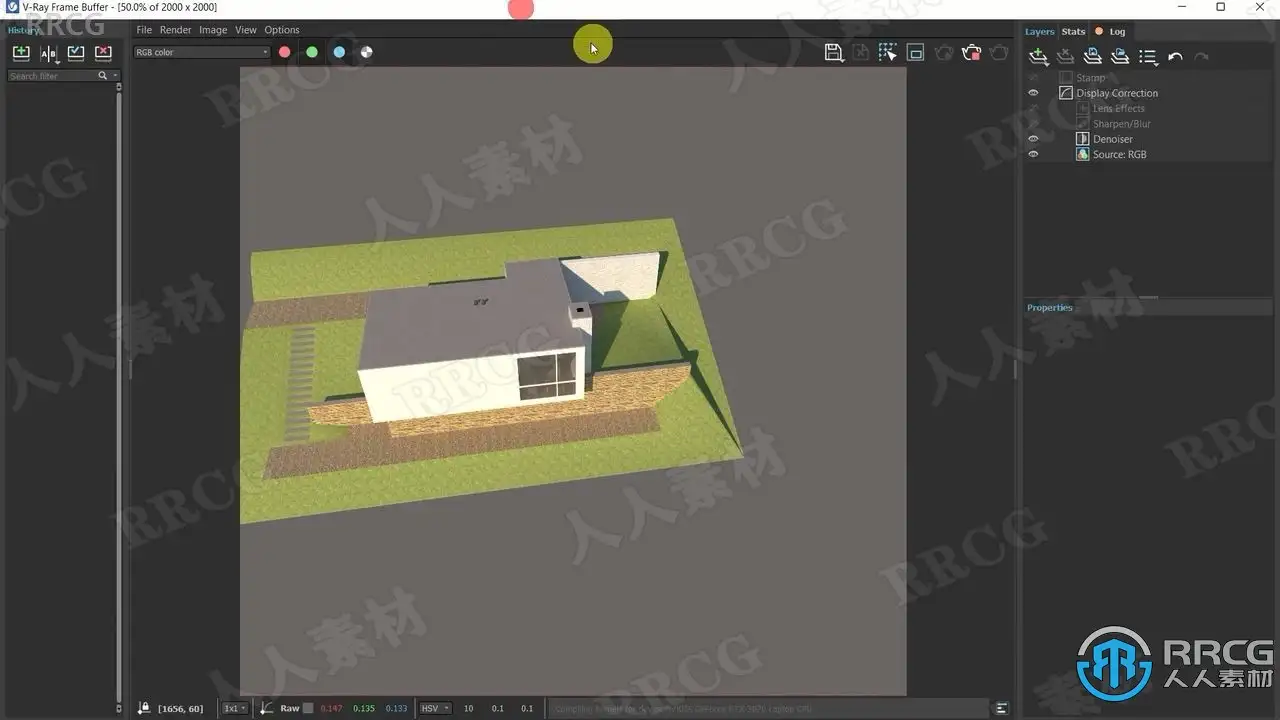1280x720 pixels.
Task: Save the rendered image to file
Action: coord(834,52)
